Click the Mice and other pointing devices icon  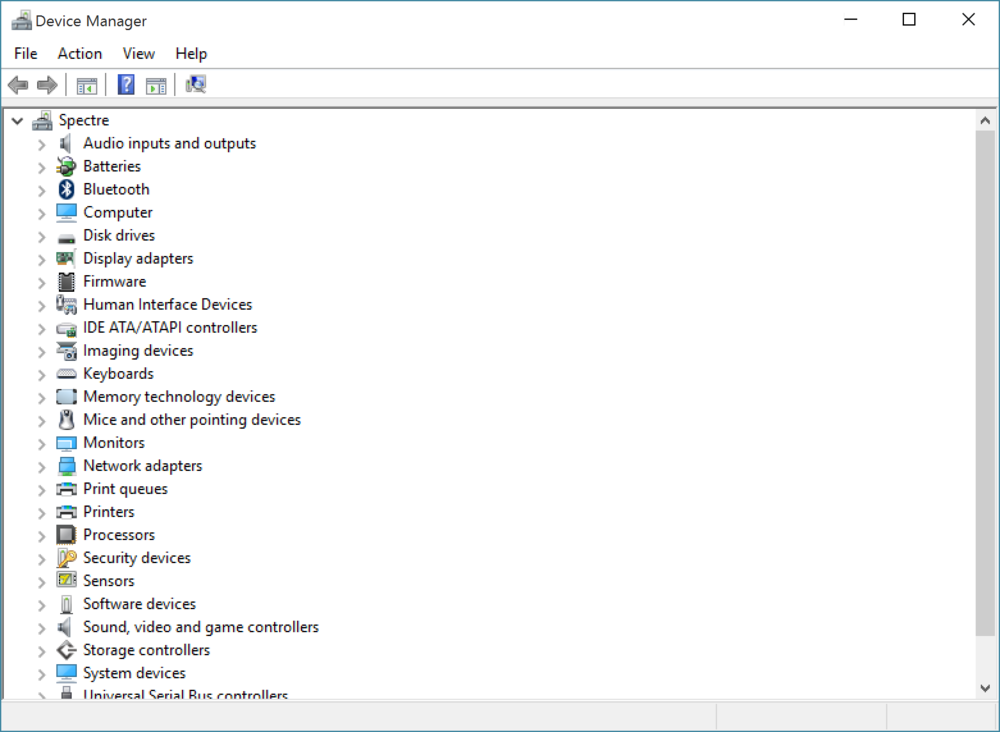(66, 420)
